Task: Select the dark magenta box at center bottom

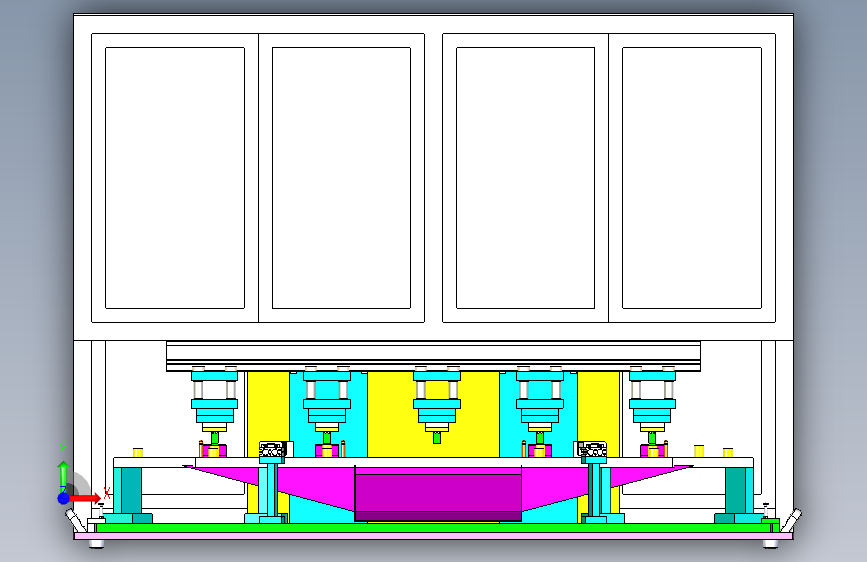Action: click(x=437, y=494)
